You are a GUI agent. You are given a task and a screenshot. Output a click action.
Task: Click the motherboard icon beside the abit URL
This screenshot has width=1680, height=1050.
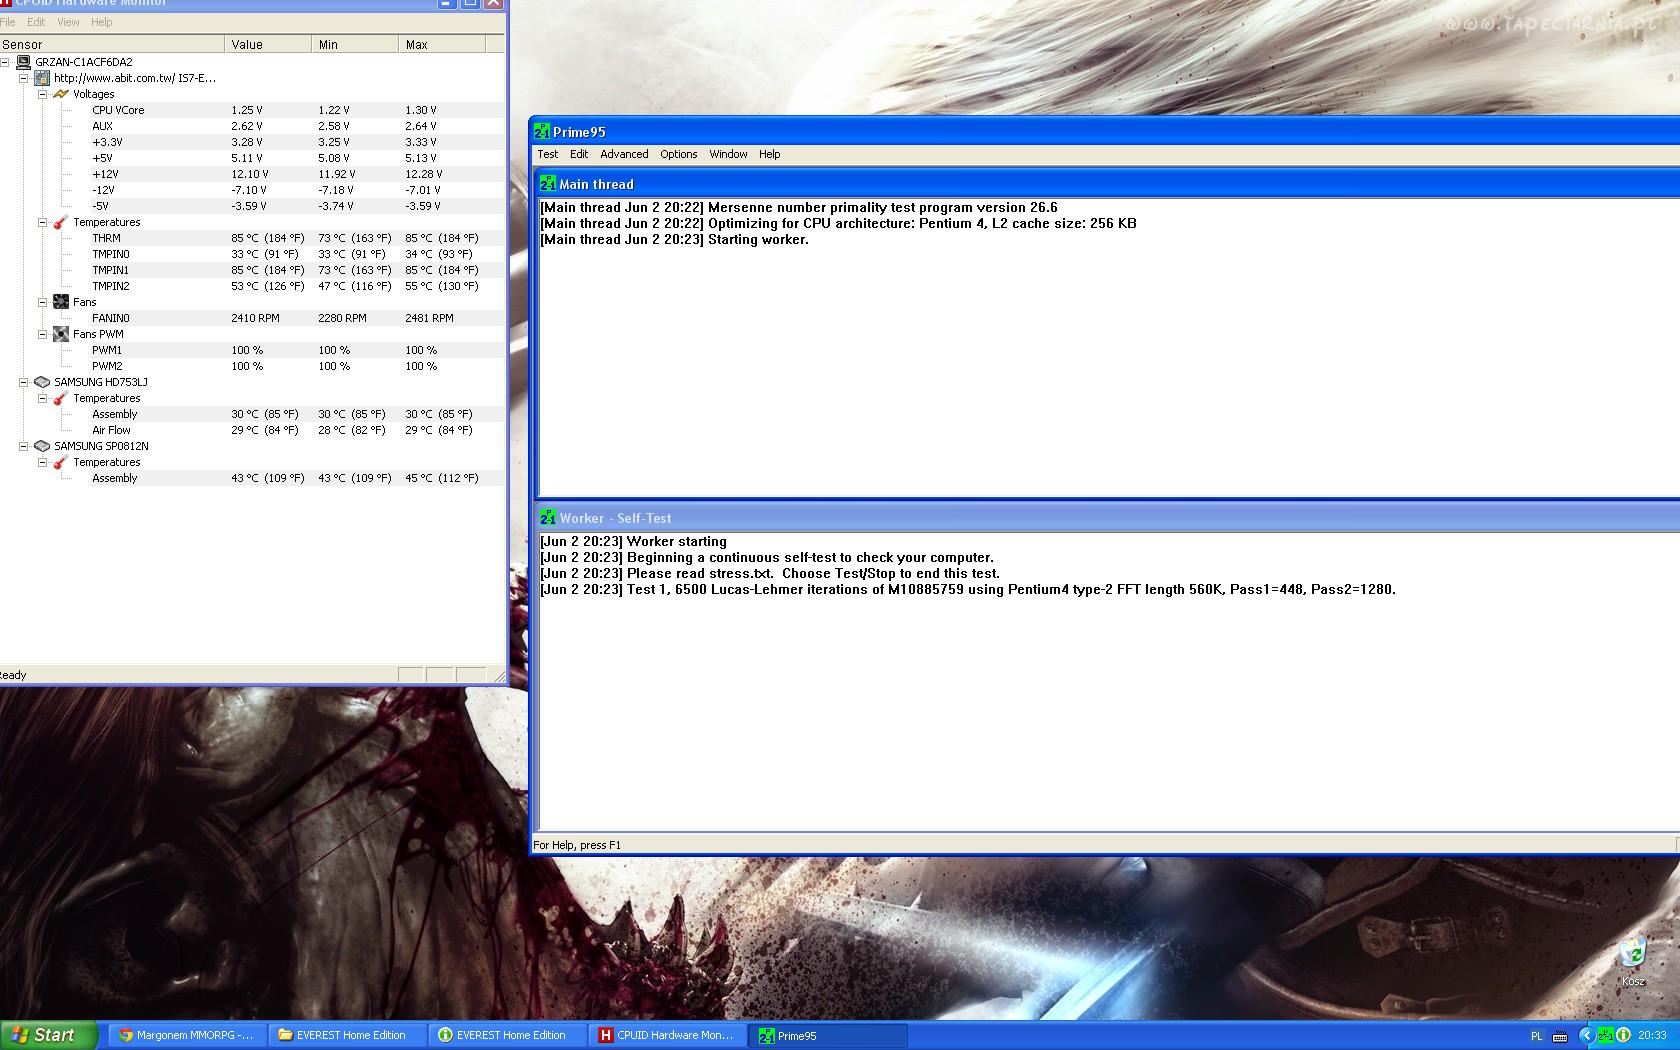(42, 78)
